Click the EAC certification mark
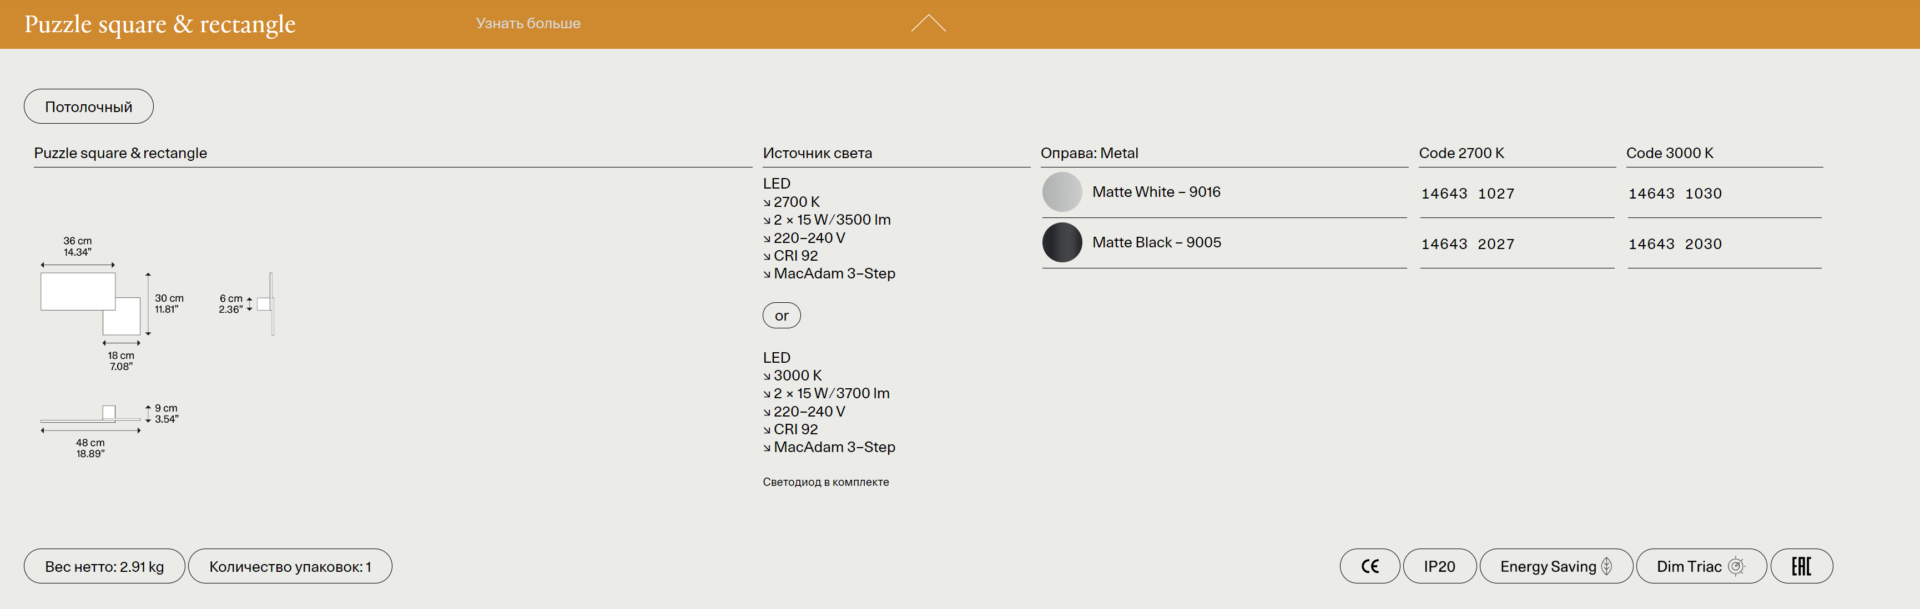Screen dimensions: 1920x609 1801,566
